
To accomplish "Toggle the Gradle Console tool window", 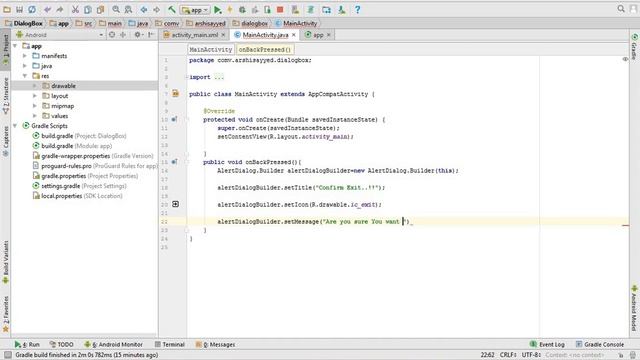I will click(600, 344).
